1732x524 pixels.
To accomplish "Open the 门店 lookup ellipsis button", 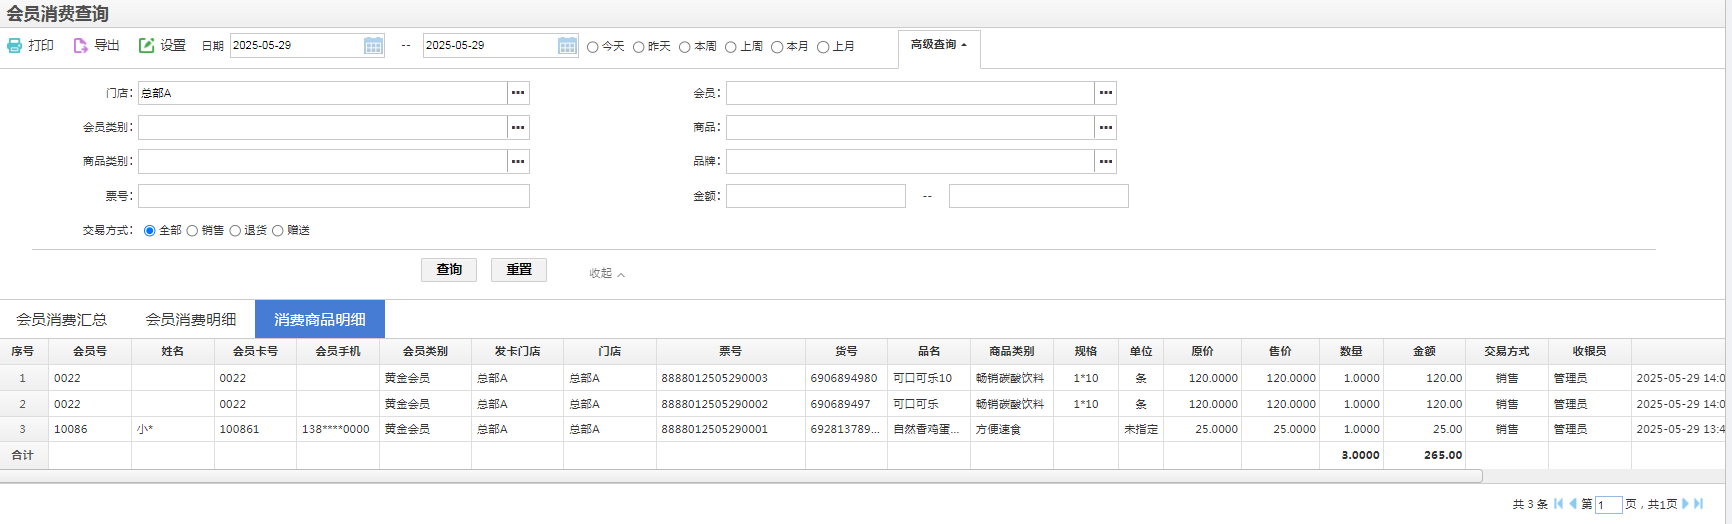I will [x=518, y=93].
